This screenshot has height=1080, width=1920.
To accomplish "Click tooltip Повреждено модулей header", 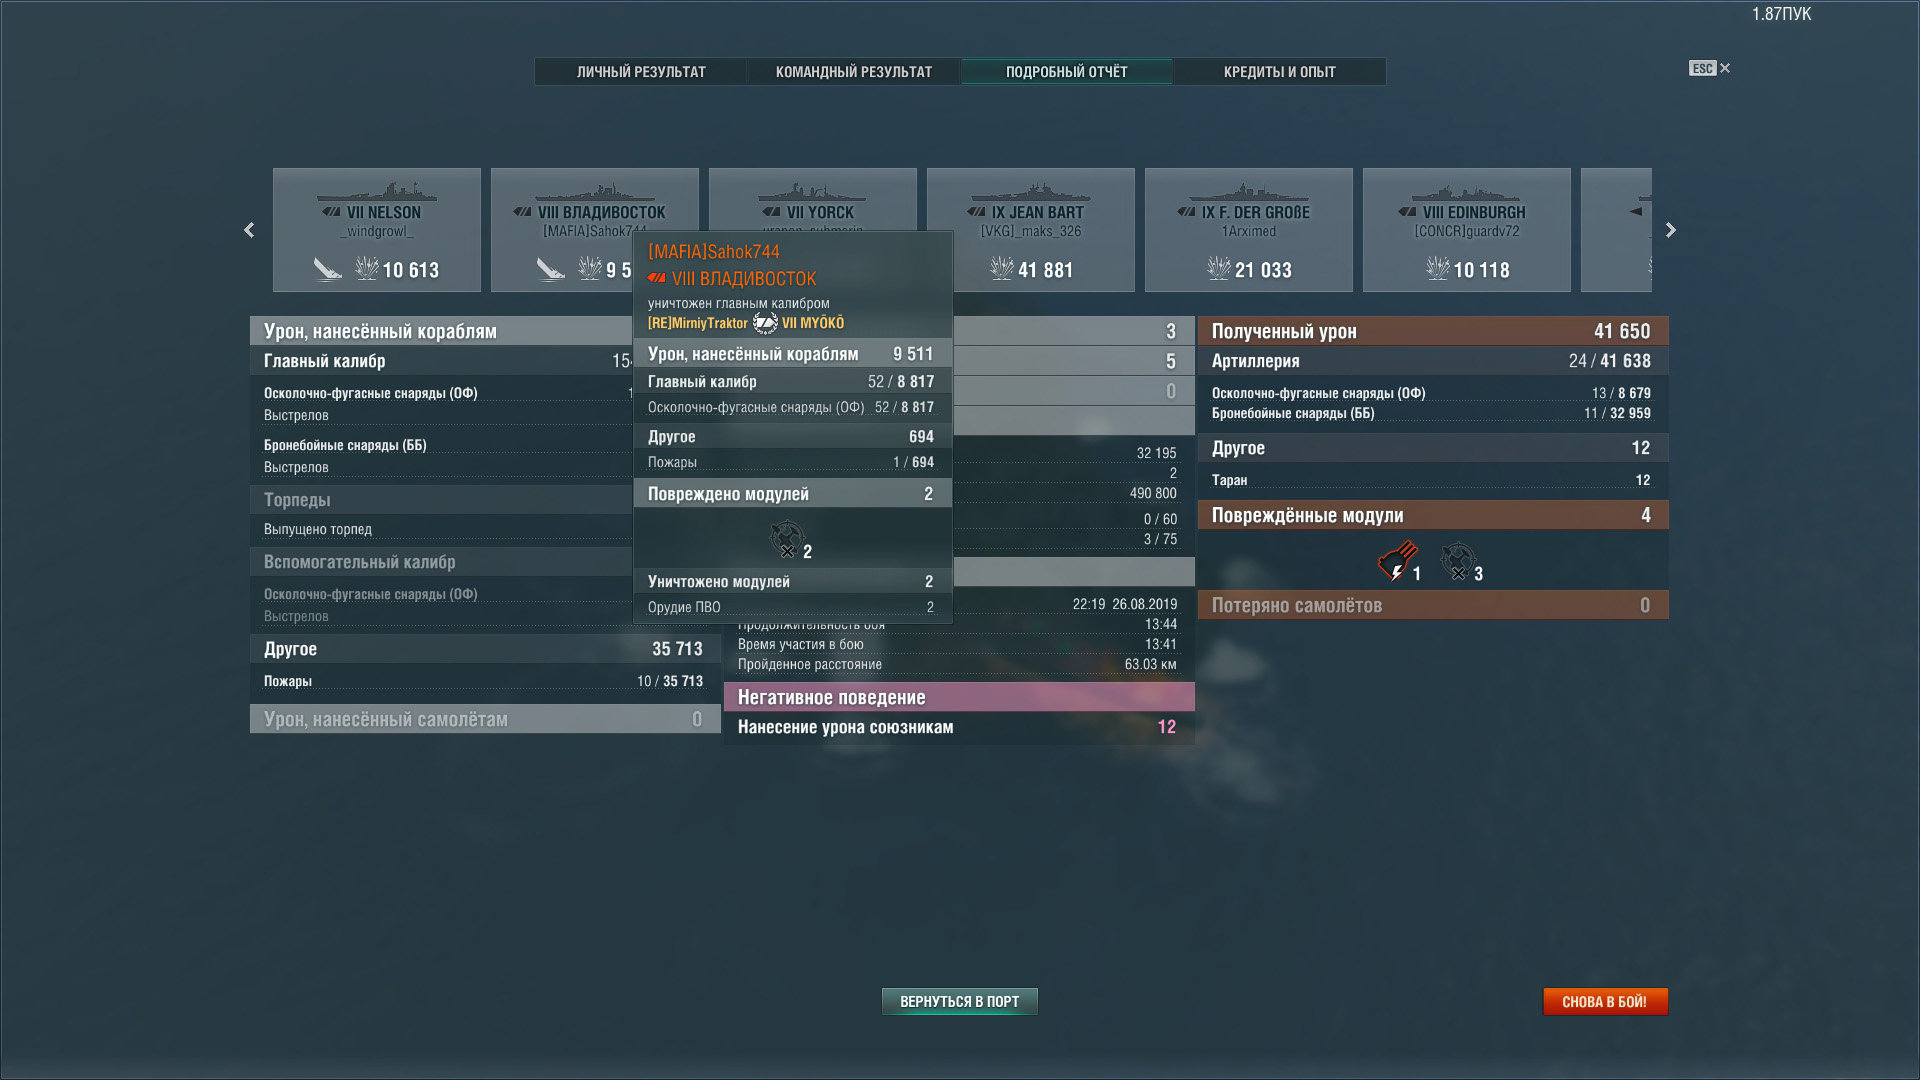I will 792,494.
